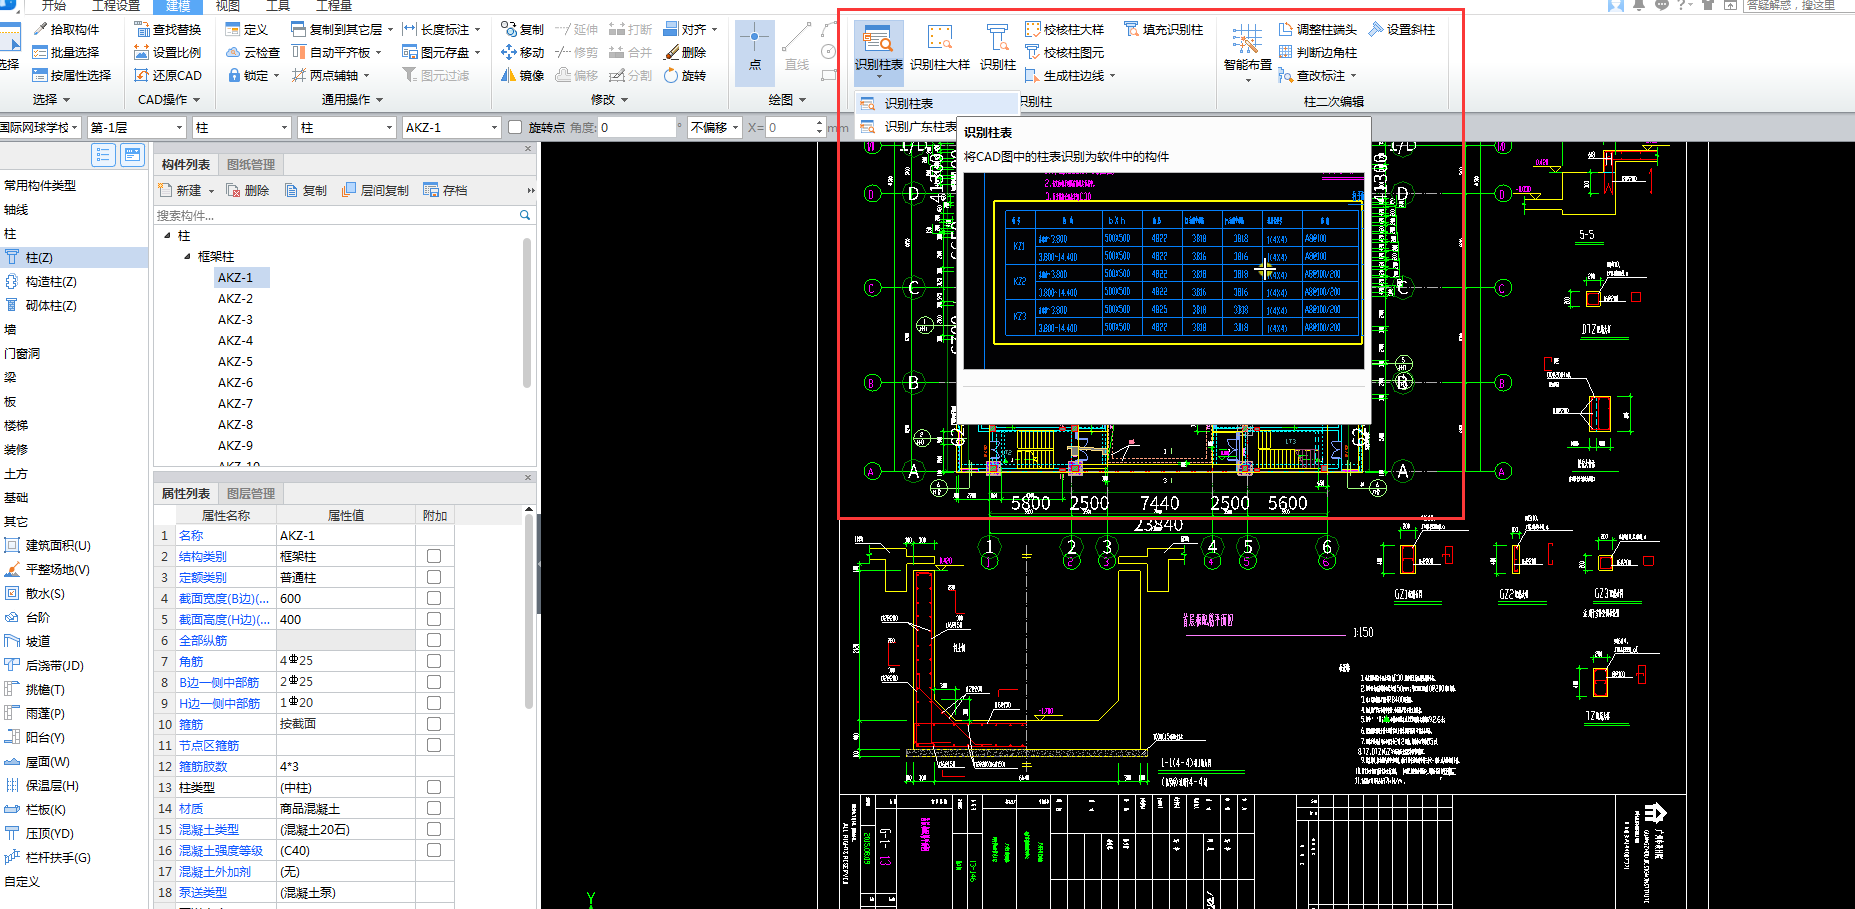Screen dimensions: 1855x909
Task: Click 层间复制 in component list toolbar
Action: pos(375,190)
